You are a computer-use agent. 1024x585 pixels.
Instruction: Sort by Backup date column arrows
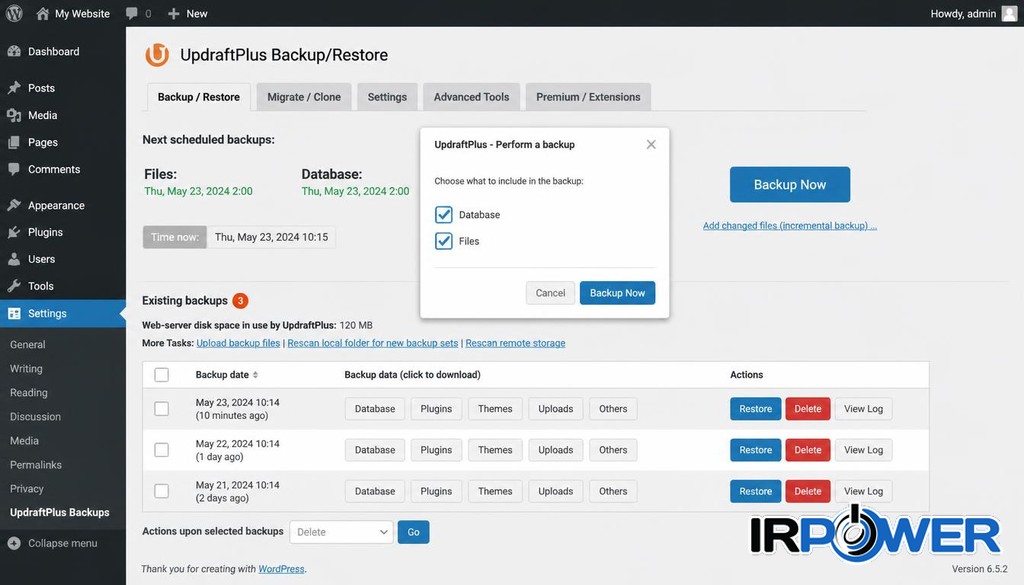click(x=255, y=375)
